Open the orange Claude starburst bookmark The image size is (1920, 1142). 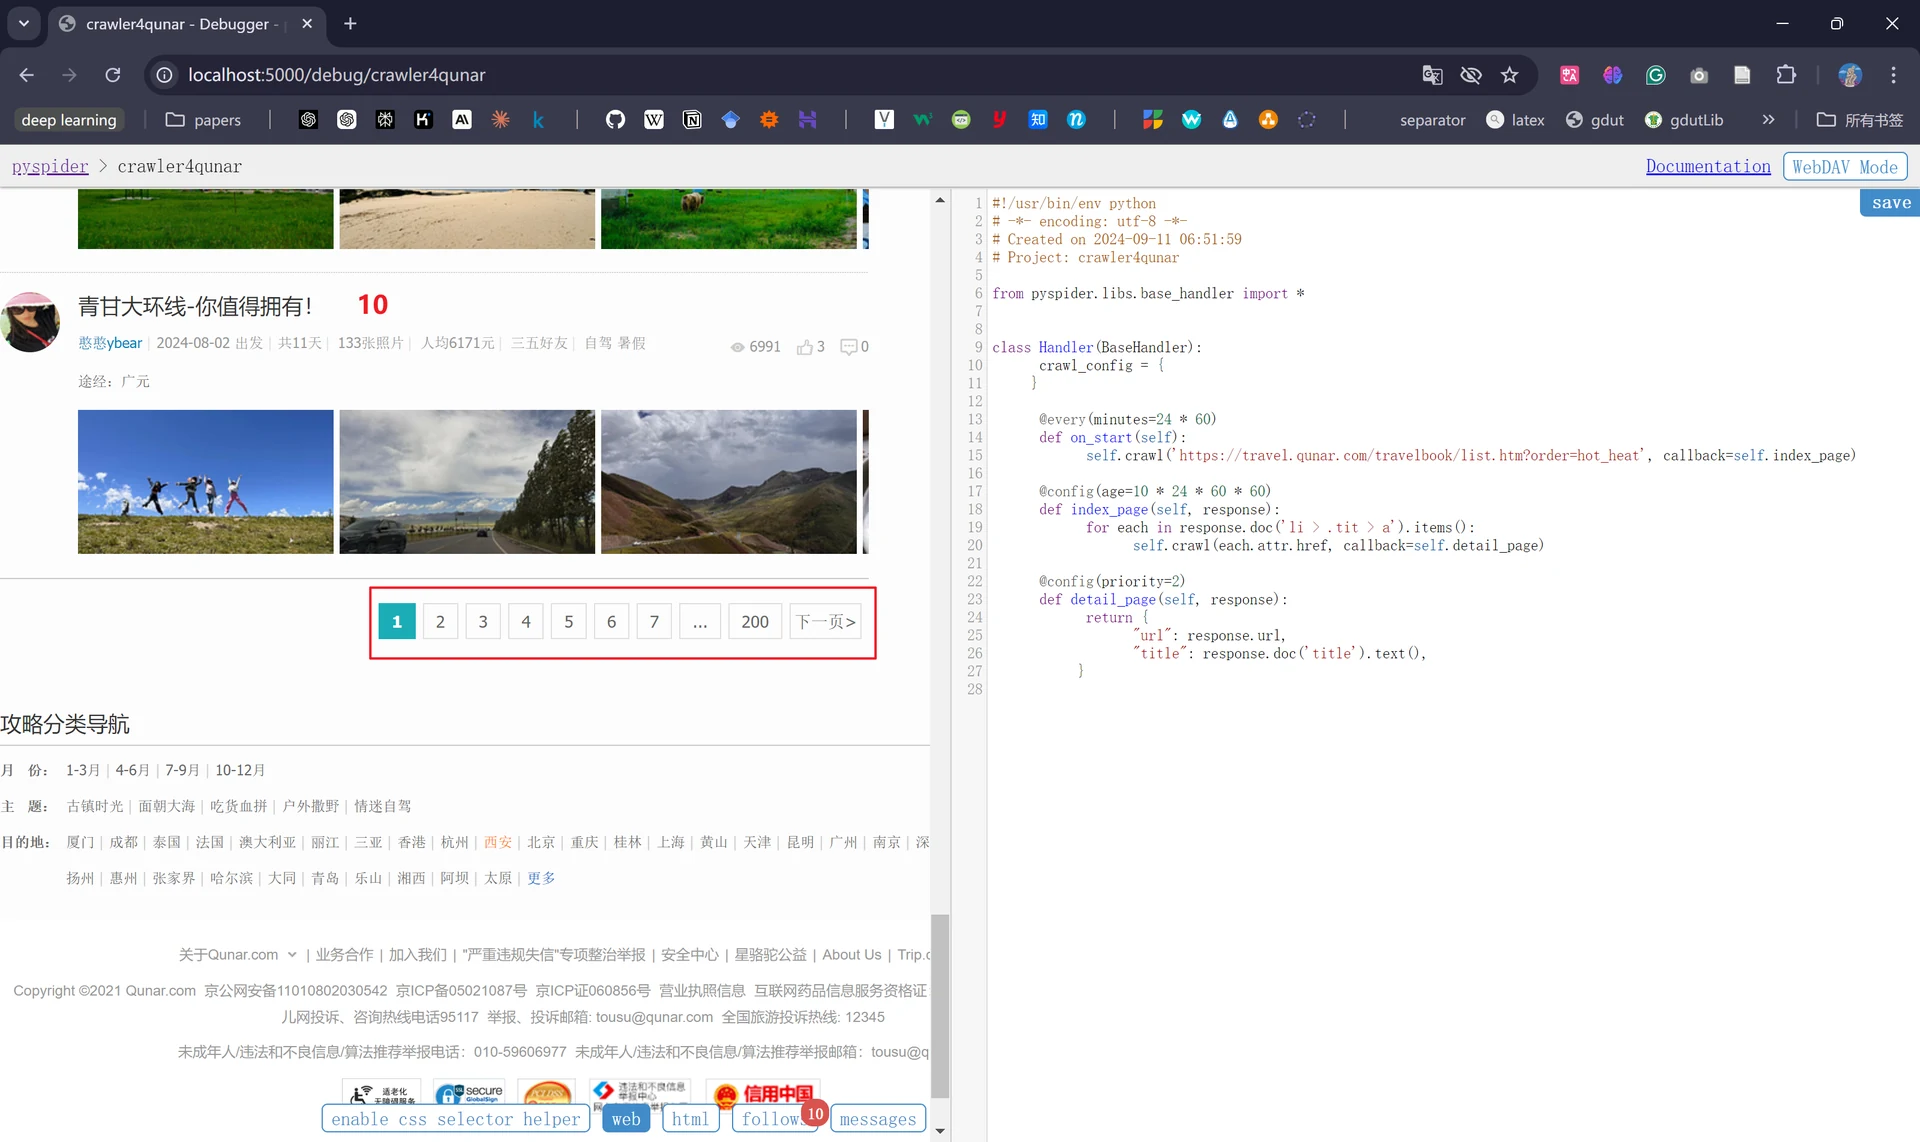pyautogui.click(x=500, y=120)
